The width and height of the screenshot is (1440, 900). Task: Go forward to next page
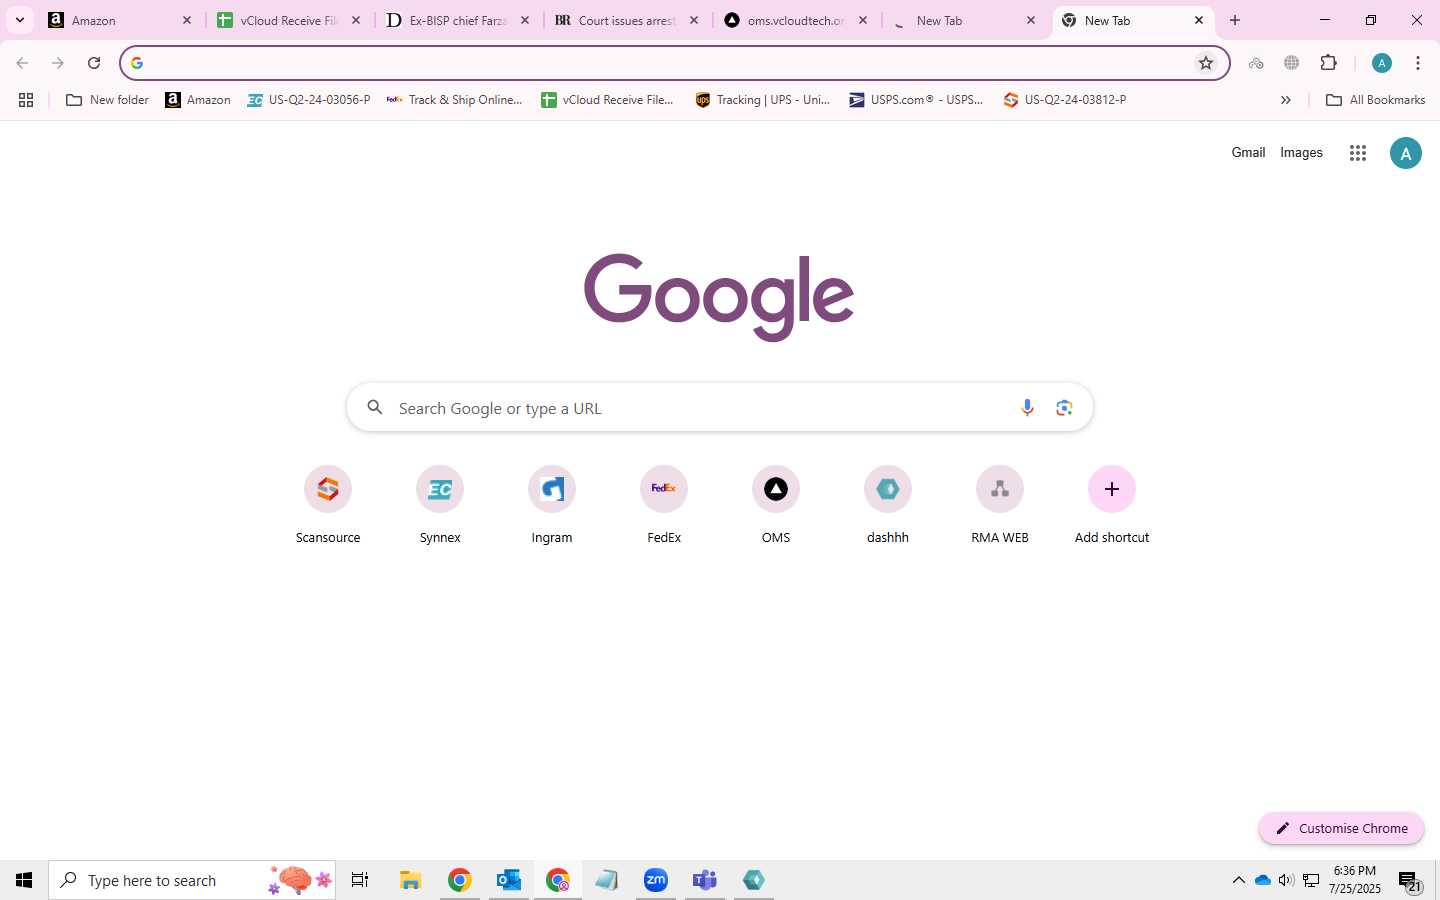[58, 63]
